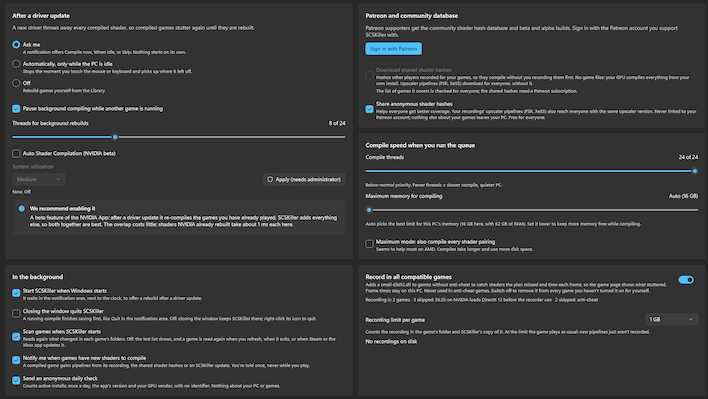Click 'Apply (needs administrator)' button
The image size is (708, 399).
(304, 179)
